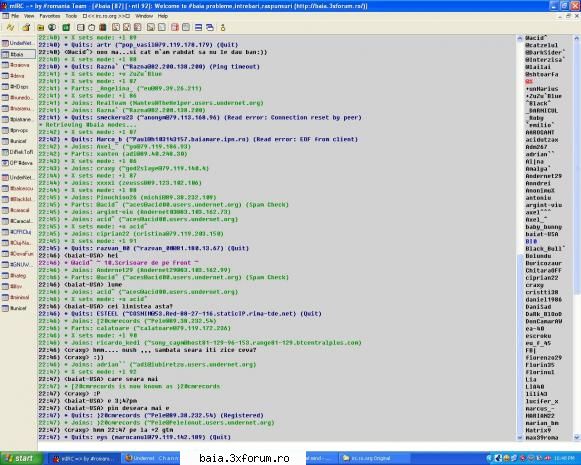Select nick ciprian22 in the nick list

[x=542, y=278]
